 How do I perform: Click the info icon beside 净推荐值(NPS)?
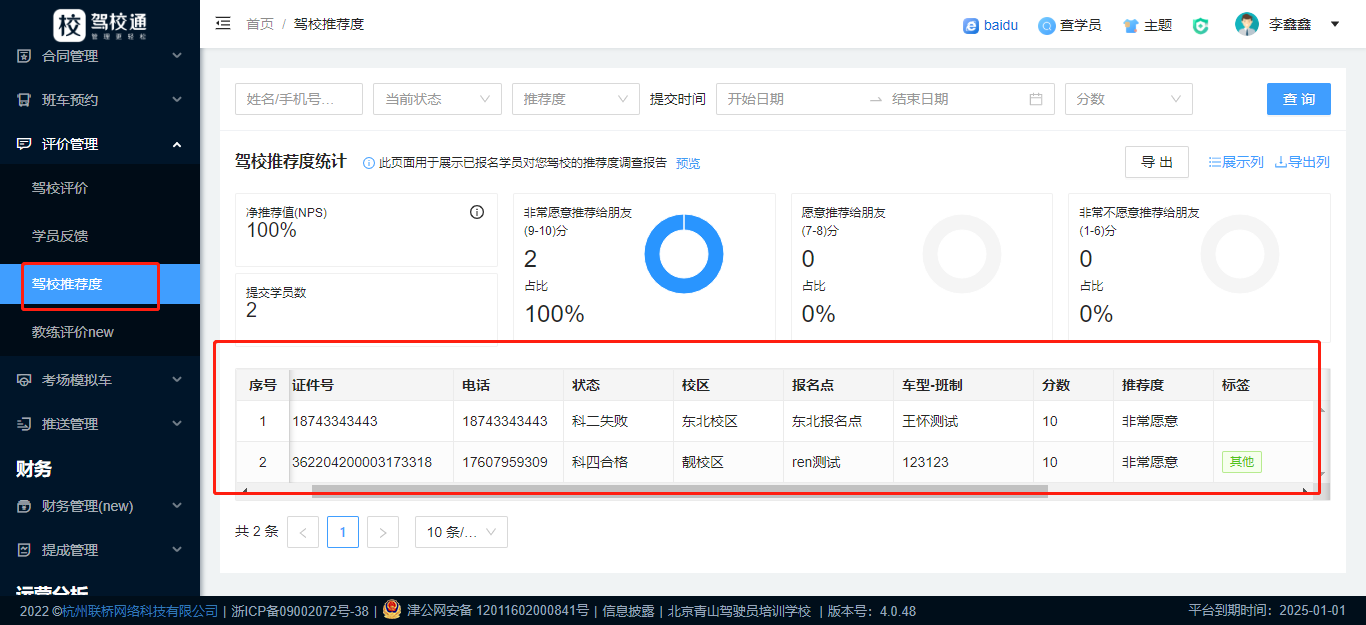[x=477, y=212]
